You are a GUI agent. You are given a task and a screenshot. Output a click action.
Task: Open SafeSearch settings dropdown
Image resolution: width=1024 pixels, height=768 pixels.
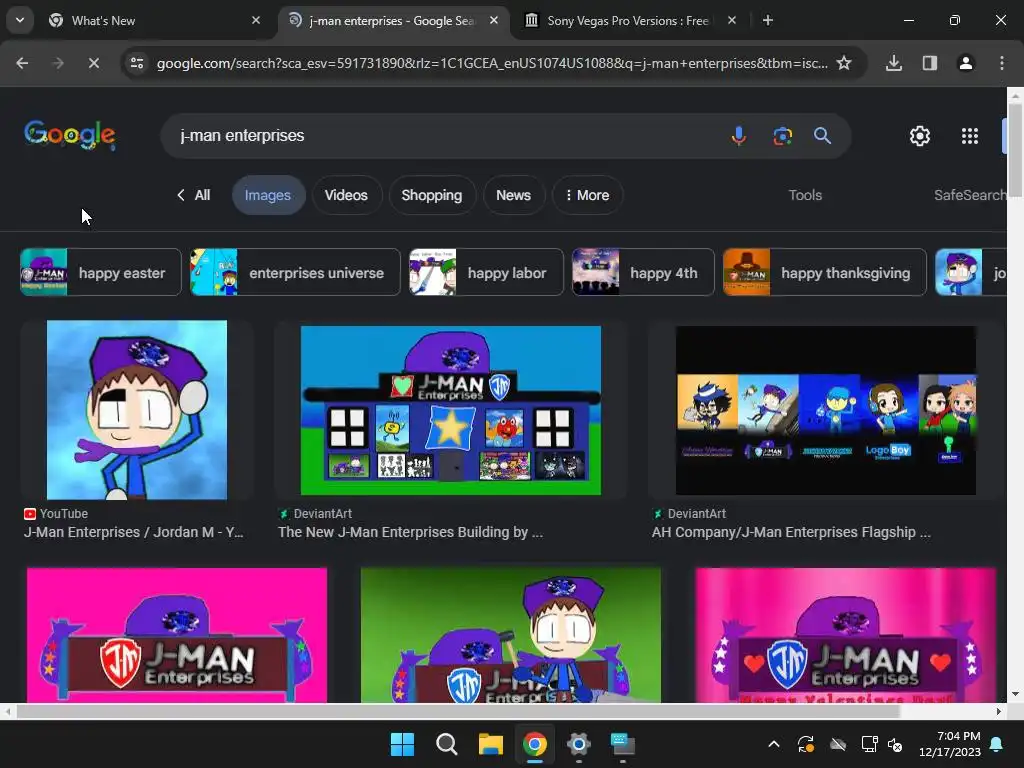(x=970, y=195)
